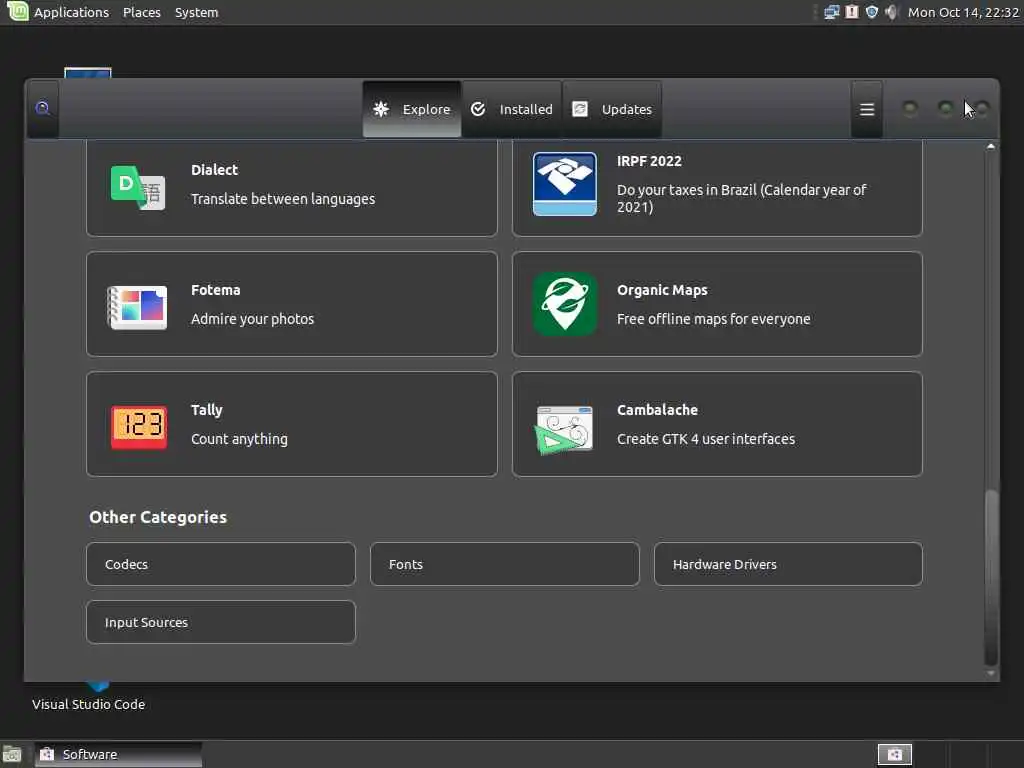Click the update notifier tray icon
The image size is (1024, 768).
(x=852, y=12)
